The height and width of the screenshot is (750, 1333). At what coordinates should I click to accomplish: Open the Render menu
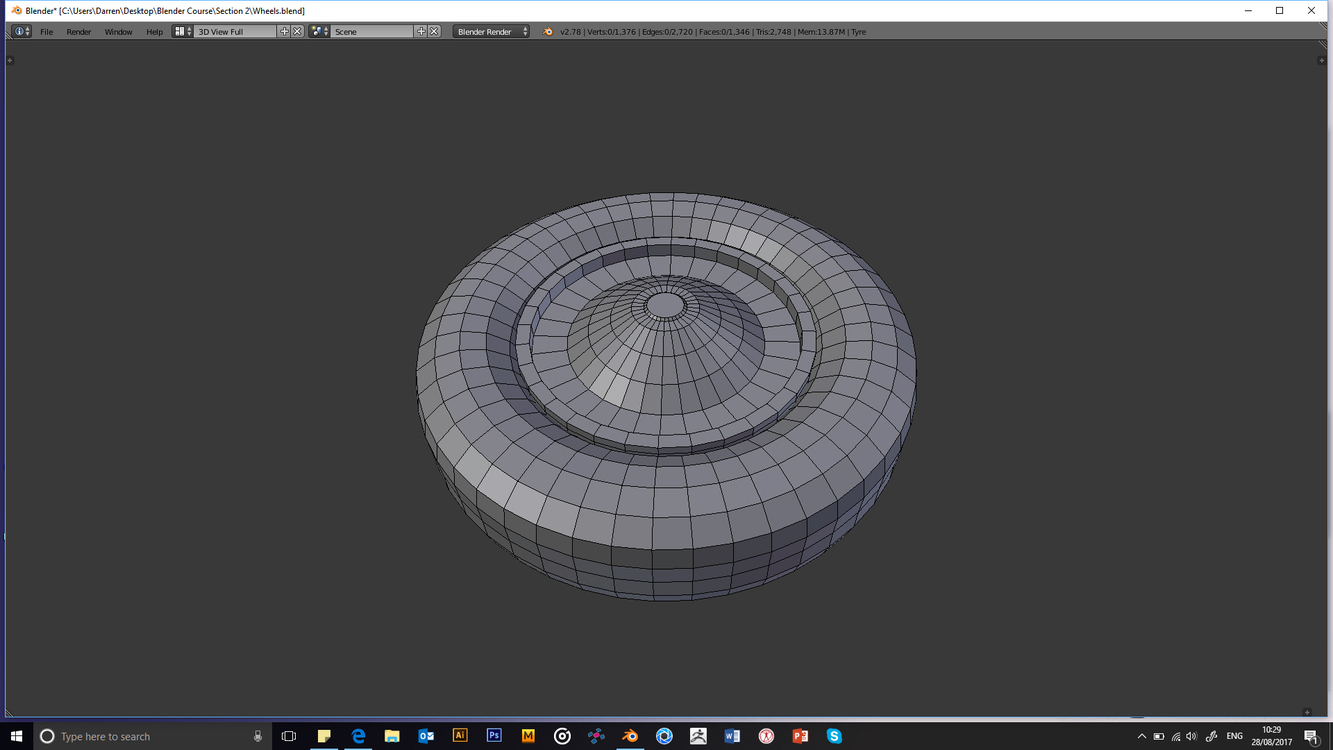[x=78, y=32]
